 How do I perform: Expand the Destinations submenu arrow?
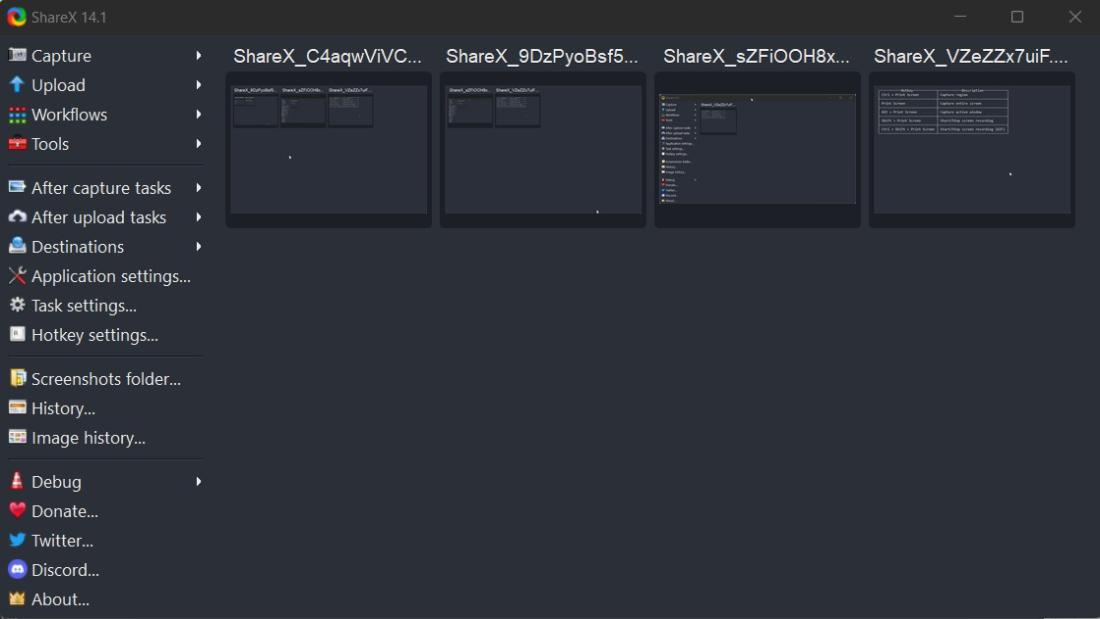199,247
